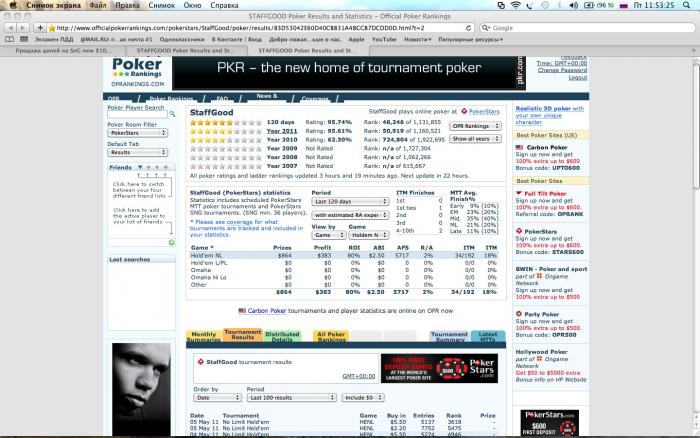
Task: Open the Apple menu
Action: [x=13, y=5]
